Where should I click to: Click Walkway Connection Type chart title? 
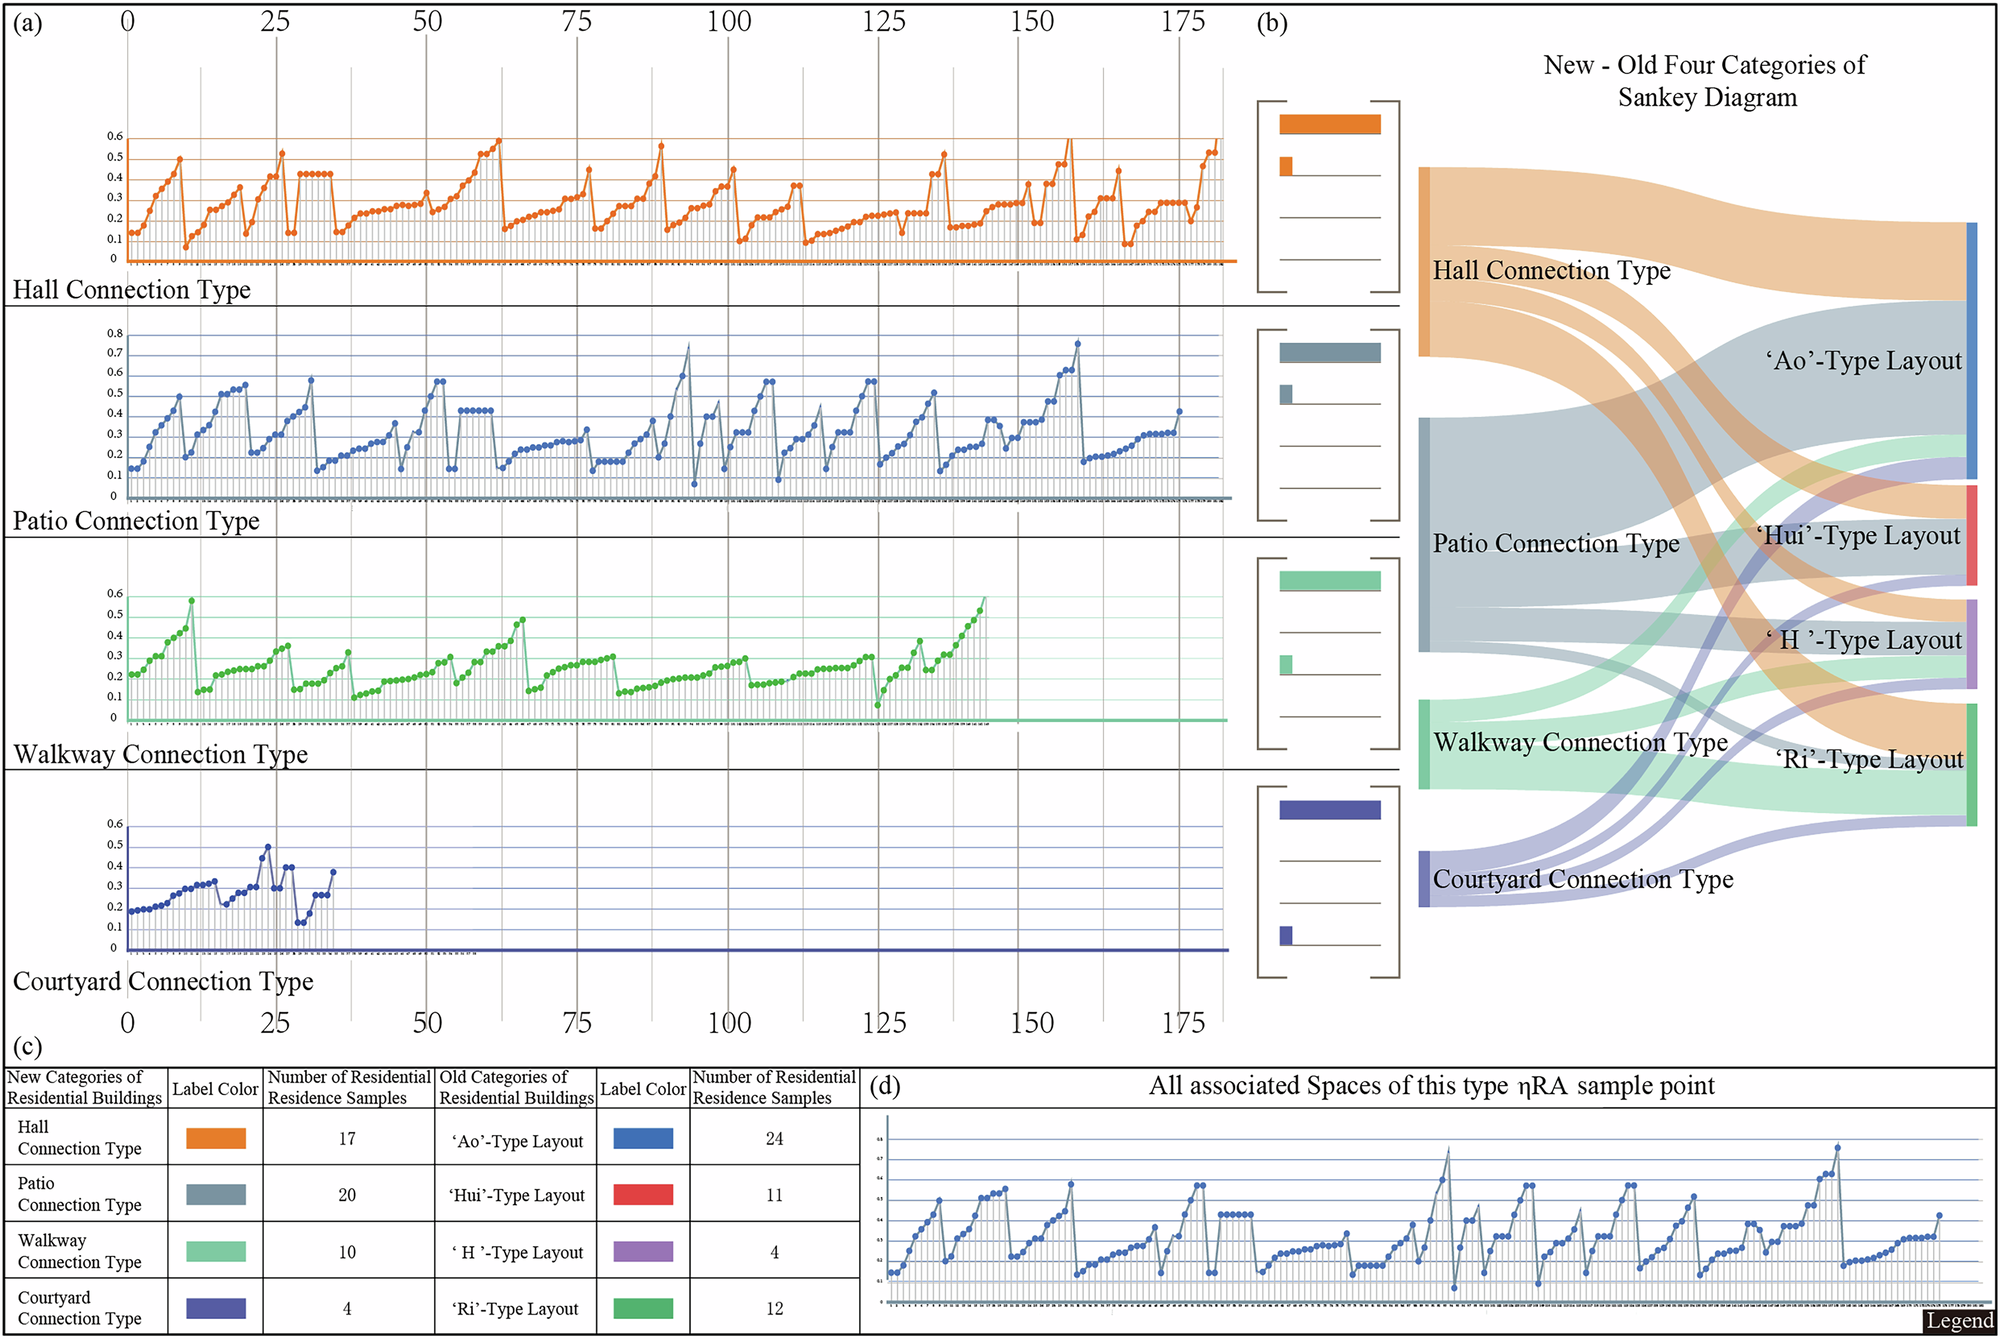point(160,755)
